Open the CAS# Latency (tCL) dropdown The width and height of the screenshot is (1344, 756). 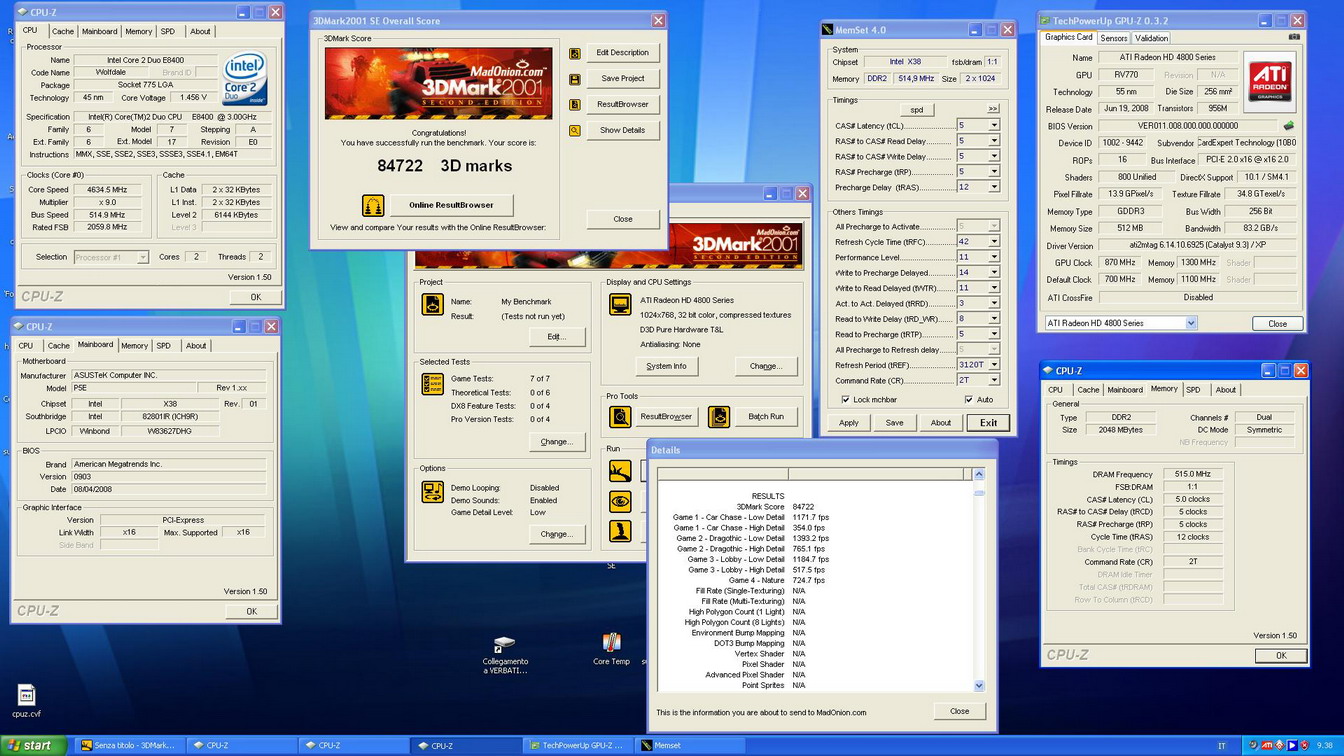pos(993,126)
